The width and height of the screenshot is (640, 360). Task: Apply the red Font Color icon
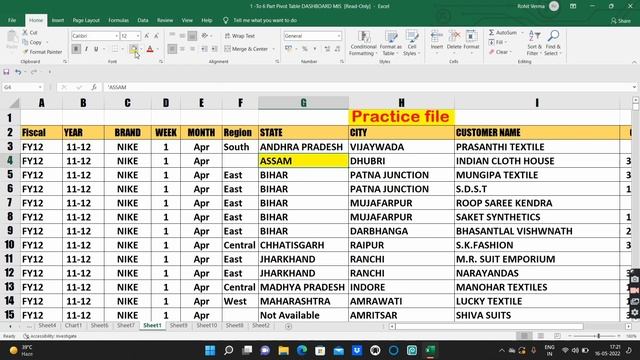[x=150, y=49]
